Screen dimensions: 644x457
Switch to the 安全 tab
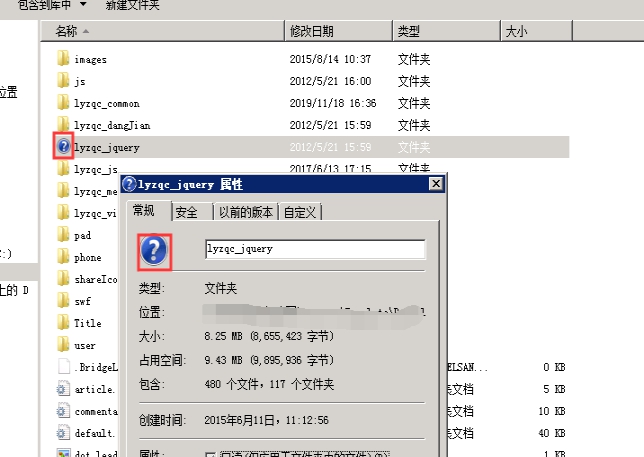tap(187, 212)
